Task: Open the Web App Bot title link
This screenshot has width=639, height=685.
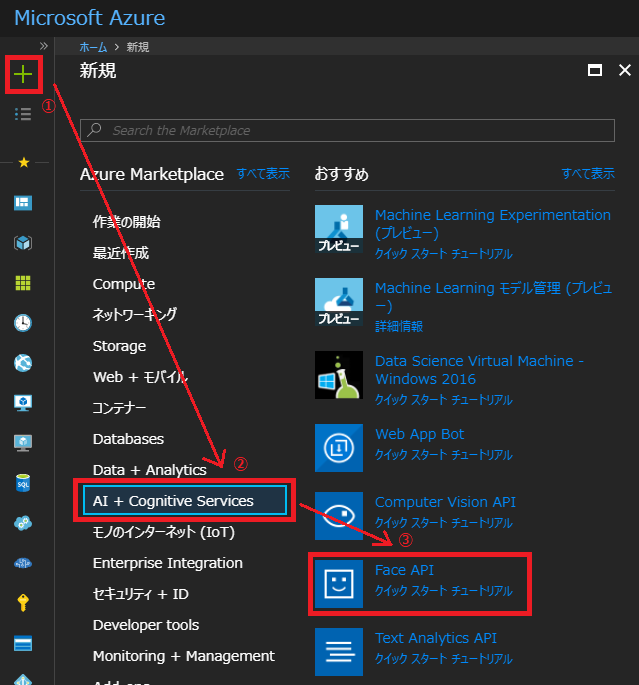Action: pyautogui.click(x=419, y=434)
